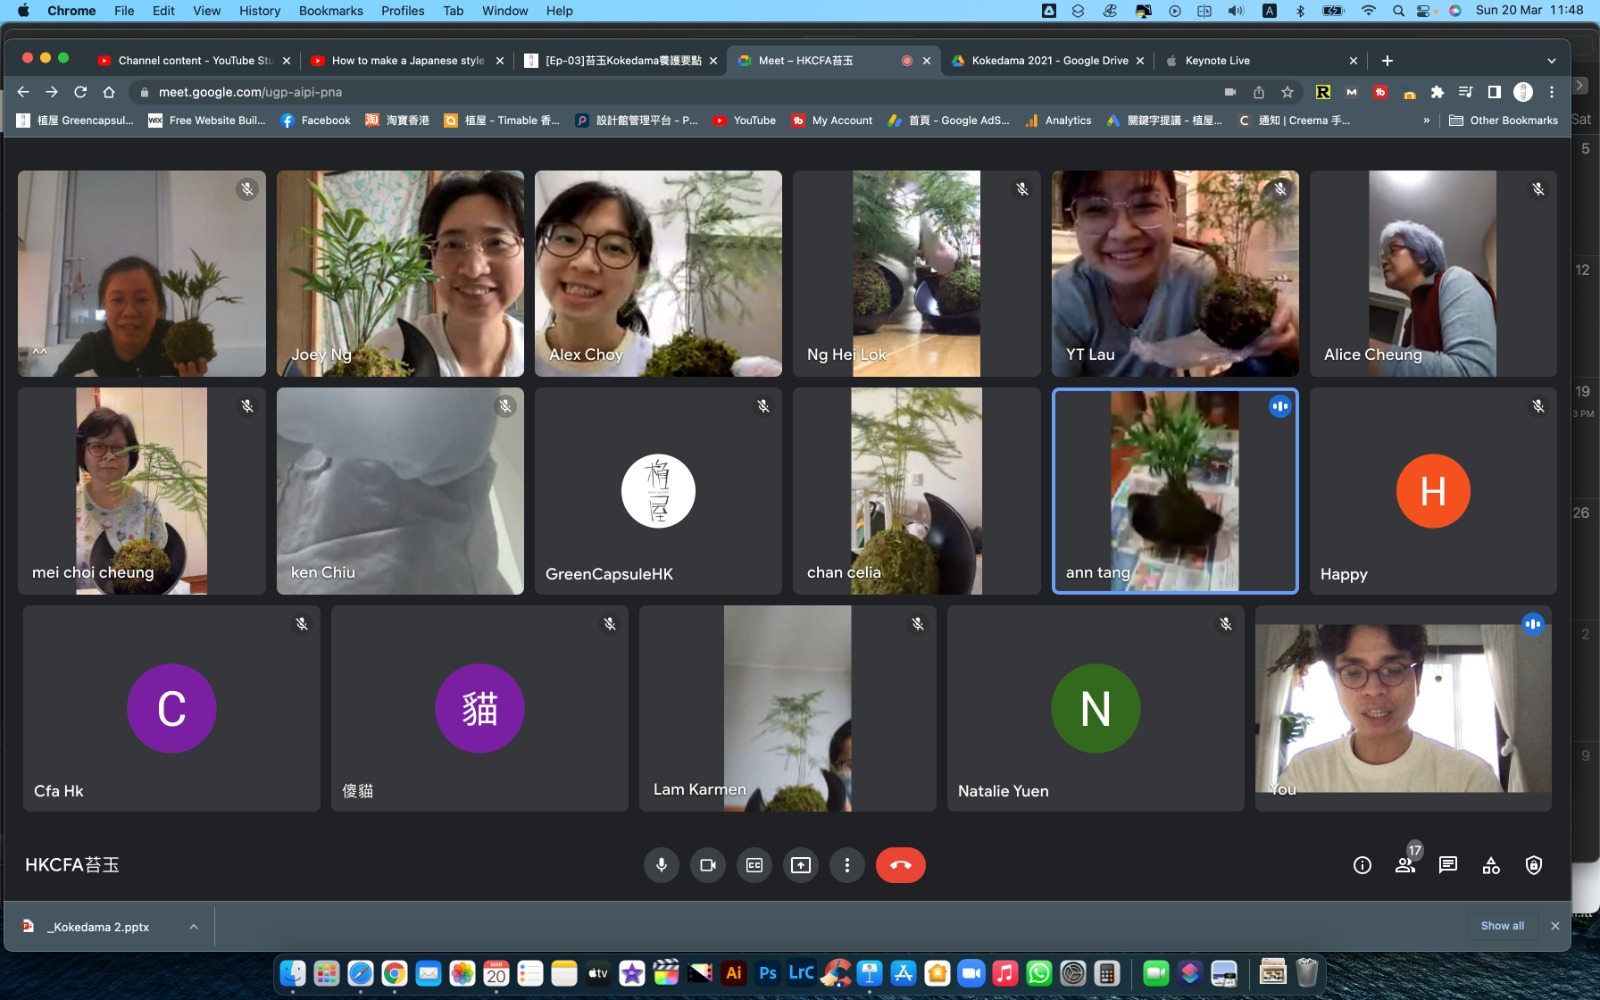Bookmark this page with star icon
The height and width of the screenshot is (1000, 1600).
(x=1287, y=92)
